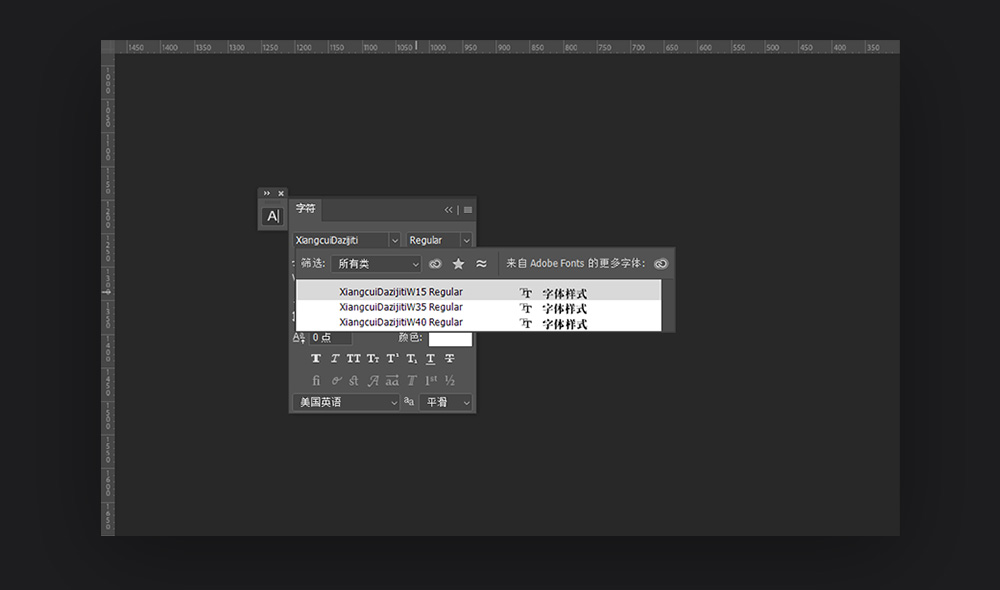Apply subscript text style
This screenshot has height=590, width=1000.
point(411,358)
